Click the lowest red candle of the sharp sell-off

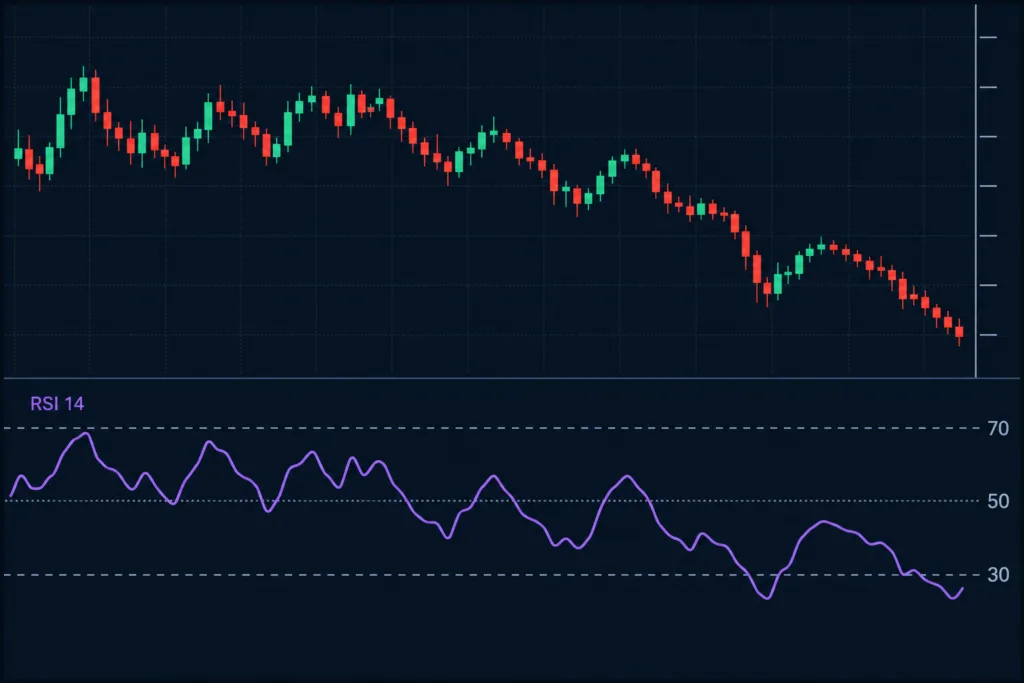[767, 289]
